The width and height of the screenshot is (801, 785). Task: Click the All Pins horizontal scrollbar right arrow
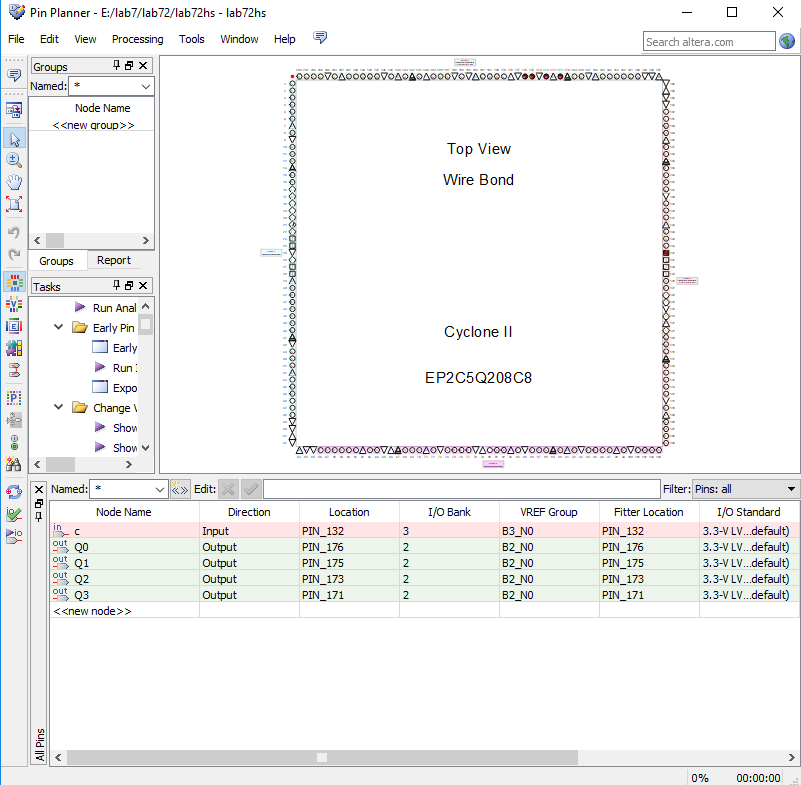791,757
